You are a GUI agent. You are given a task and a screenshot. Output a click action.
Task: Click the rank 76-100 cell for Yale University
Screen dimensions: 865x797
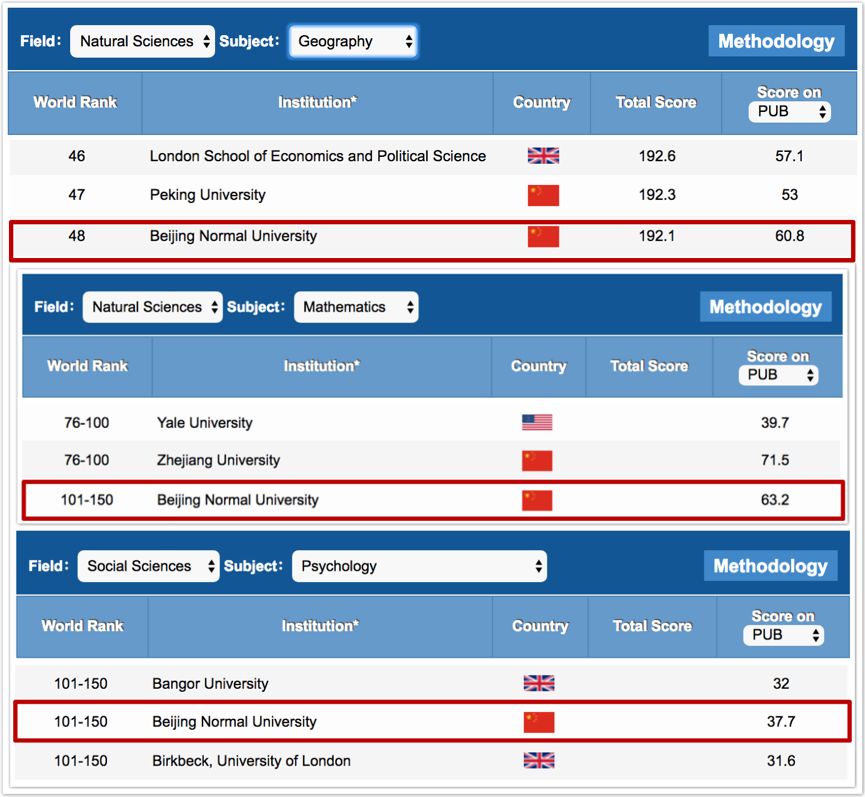87,423
